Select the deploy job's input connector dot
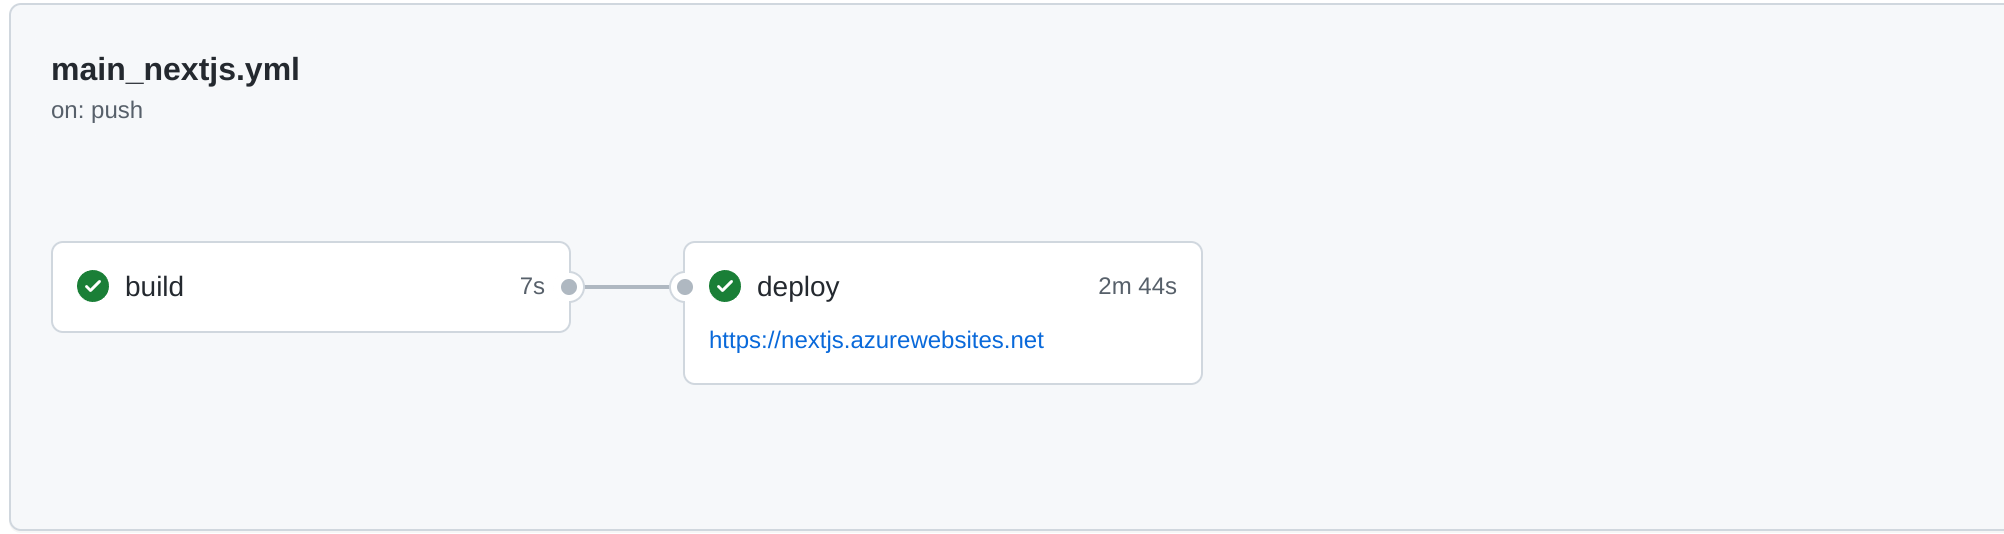 pyautogui.click(x=685, y=287)
